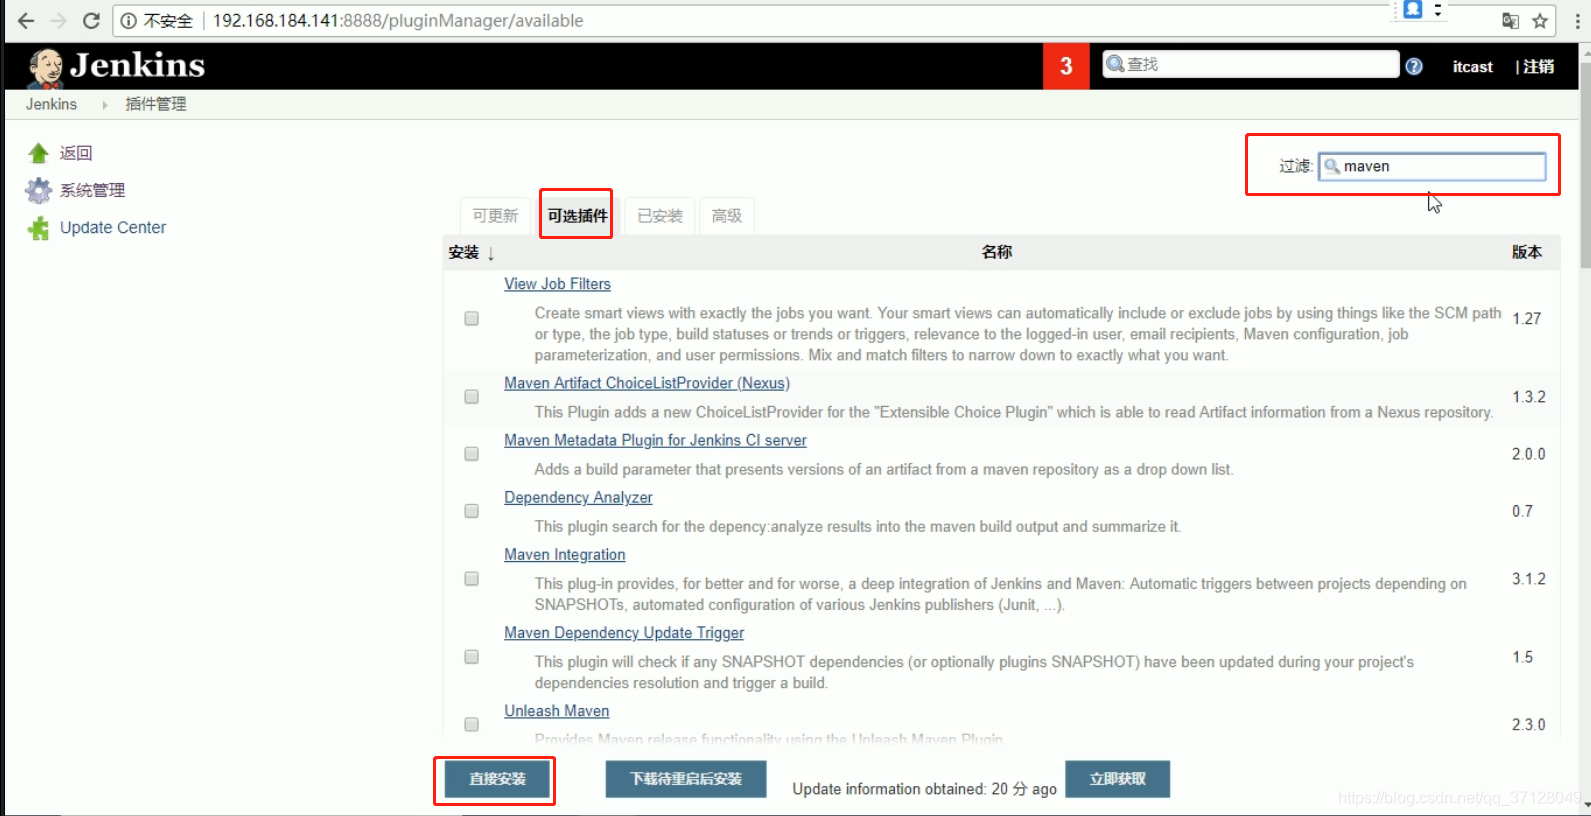The width and height of the screenshot is (1591, 816).
Task: Click the Jenkins butler logo
Action: click(x=45, y=67)
